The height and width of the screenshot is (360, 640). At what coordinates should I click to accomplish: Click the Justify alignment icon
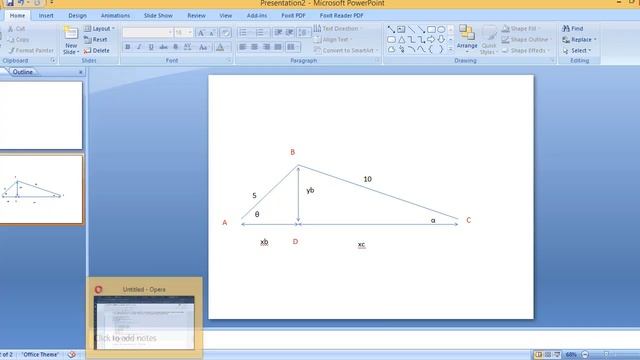coord(278,47)
